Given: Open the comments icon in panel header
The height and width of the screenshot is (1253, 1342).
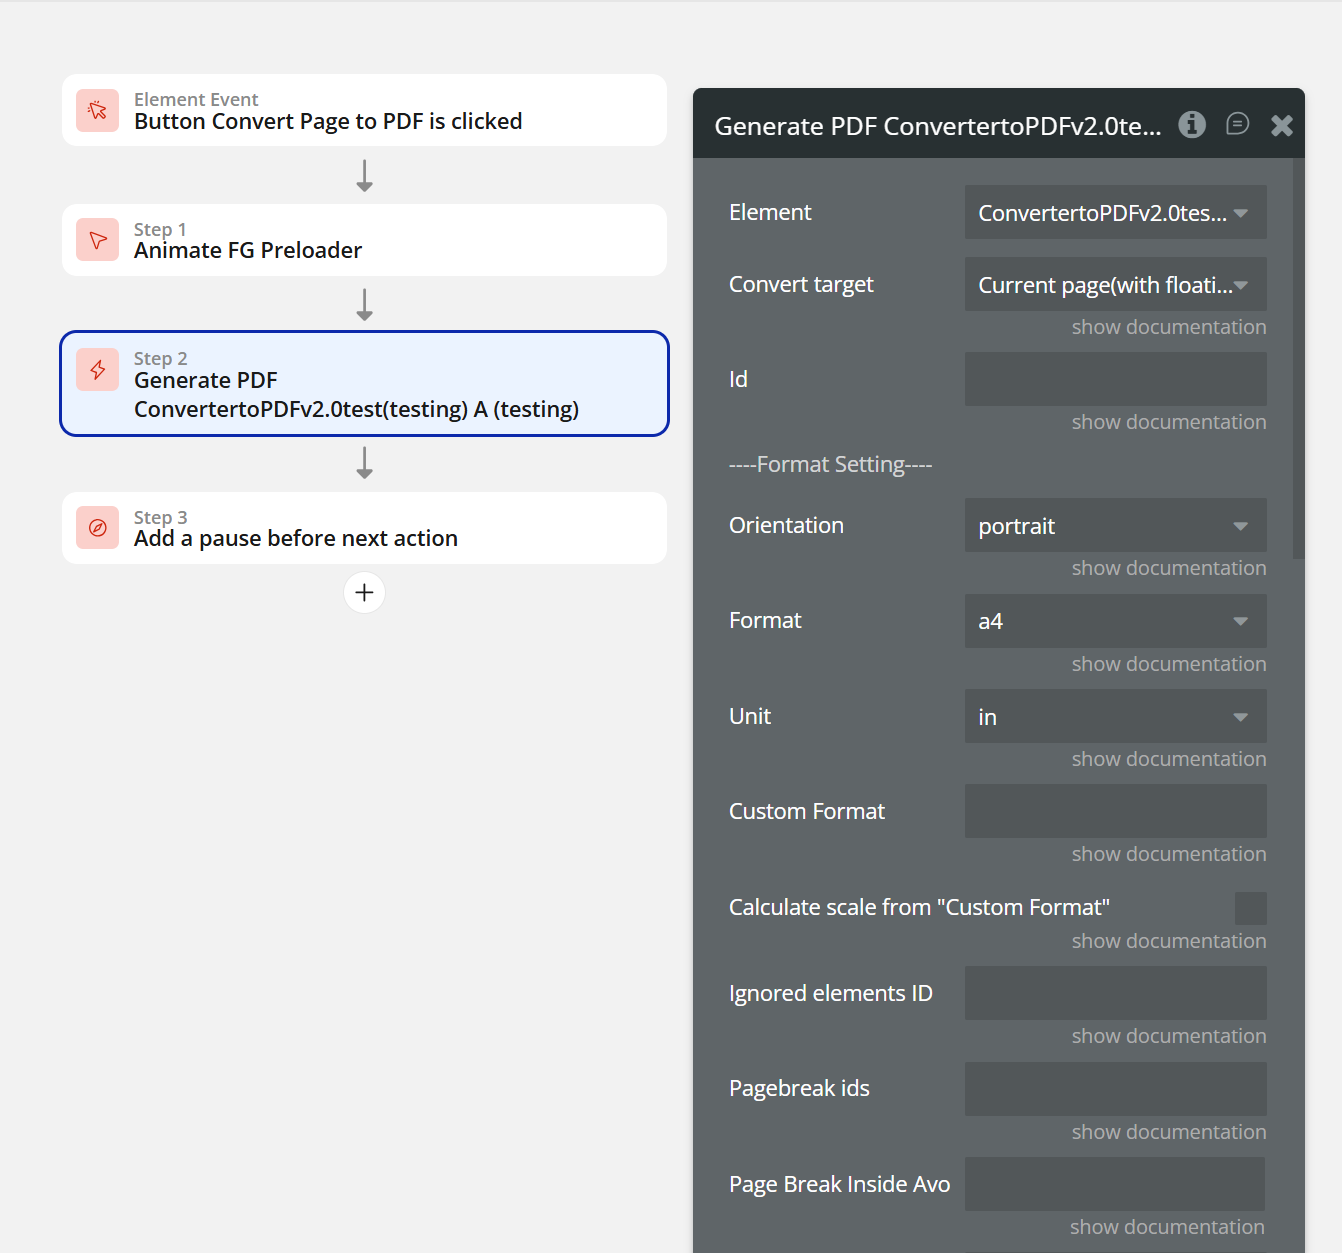Looking at the screenshot, I should [x=1237, y=124].
